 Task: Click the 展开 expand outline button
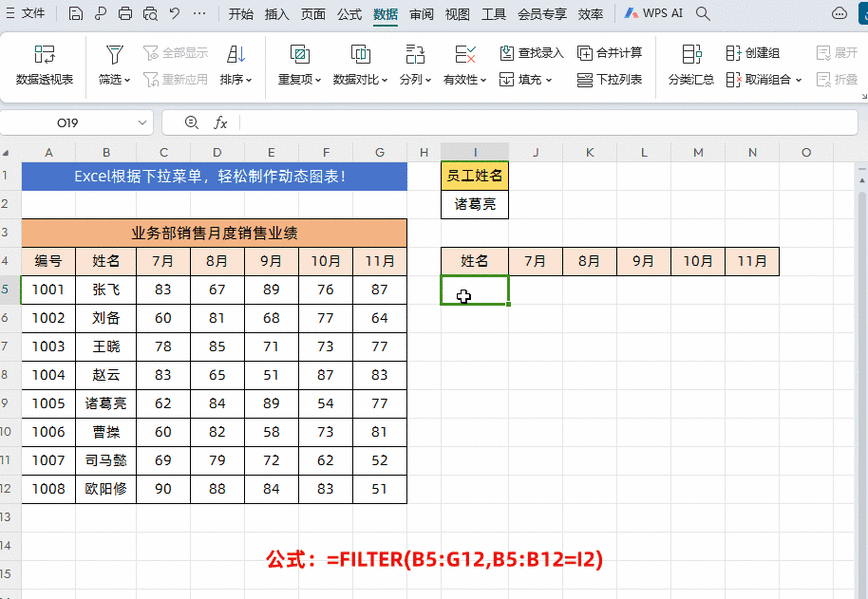[x=836, y=53]
